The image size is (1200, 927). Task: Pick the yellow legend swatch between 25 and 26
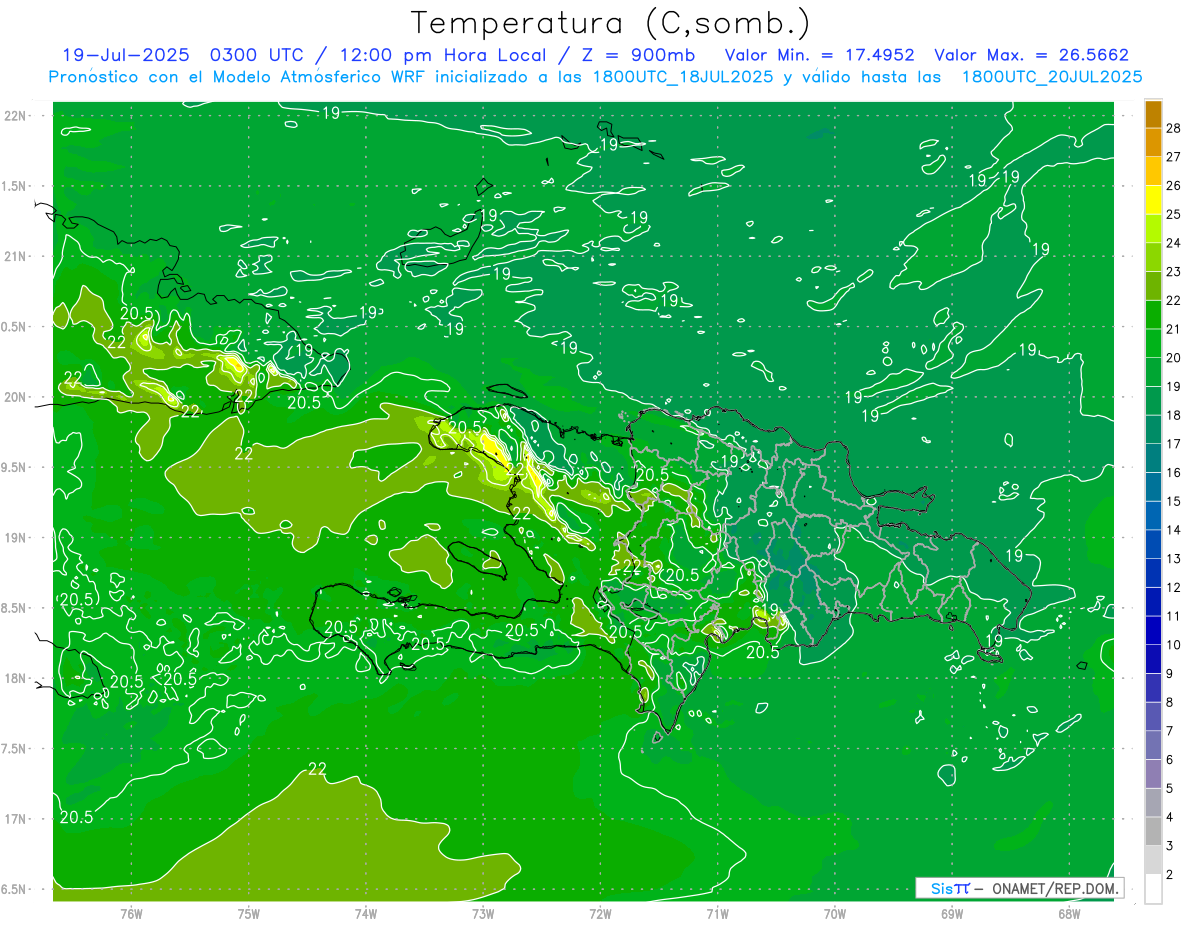[x=1154, y=201]
